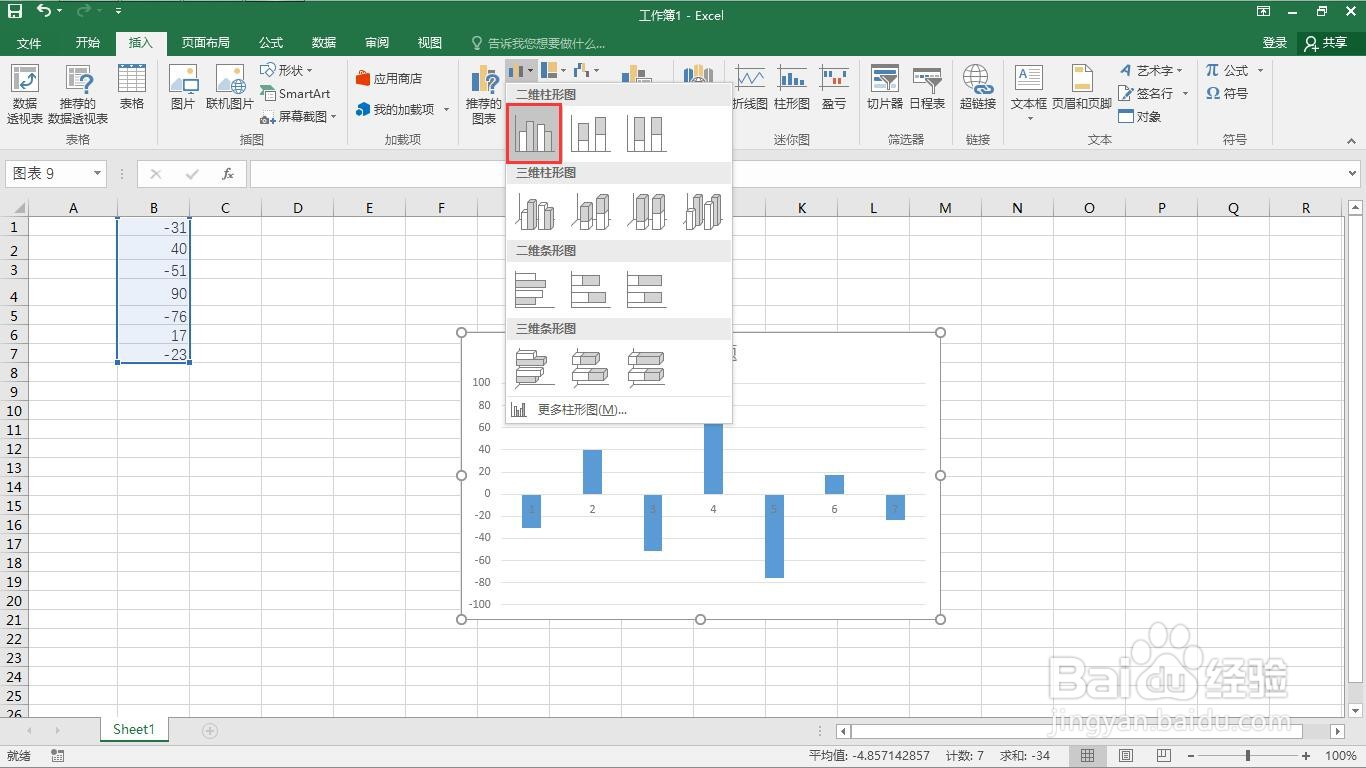
Task: Select the 3-D stacked bar chart
Action: point(590,367)
